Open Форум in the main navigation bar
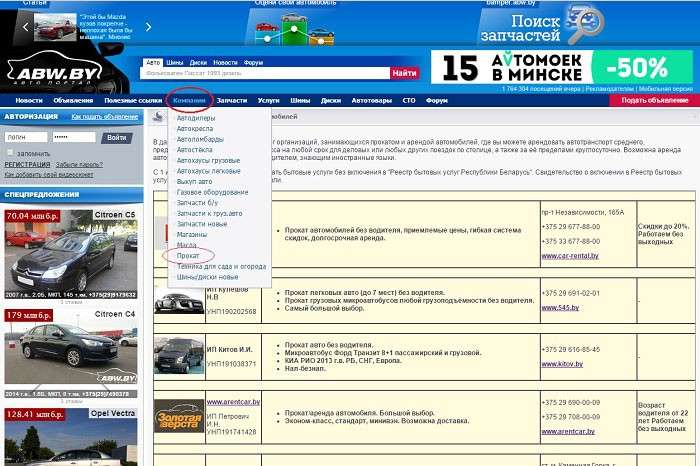 437,100
